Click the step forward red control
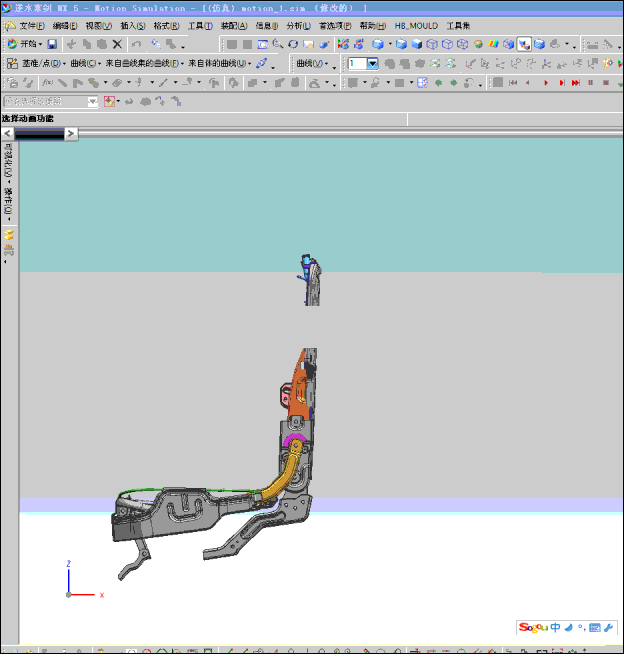 (x=561, y=83)
